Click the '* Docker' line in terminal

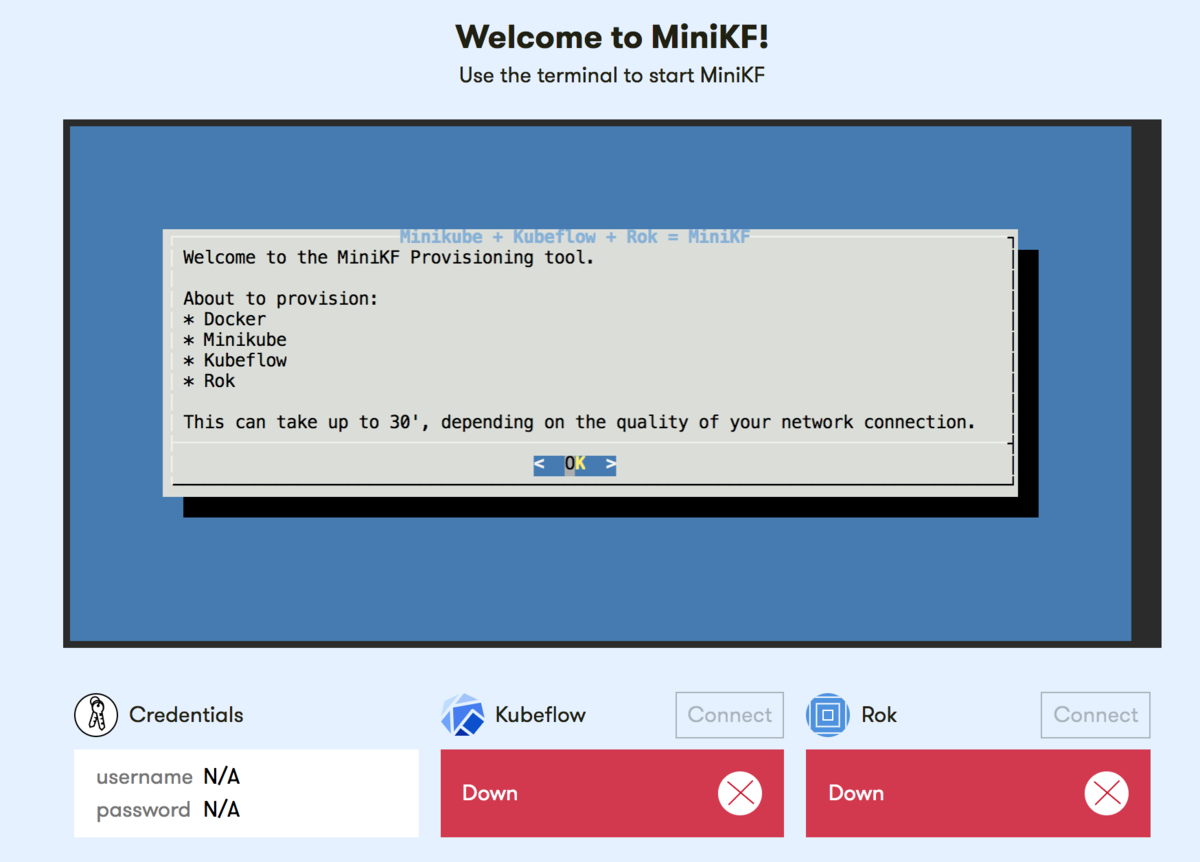(x=225, y=319)
